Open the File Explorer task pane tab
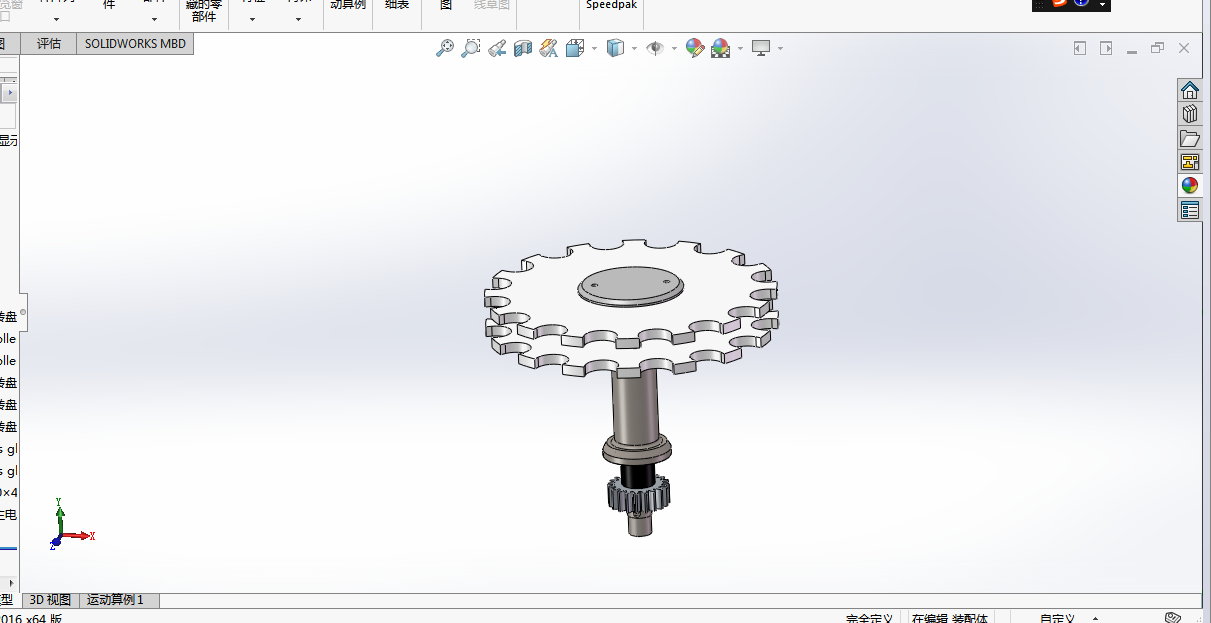The image size is (1211, 623). pos(1189,138)
